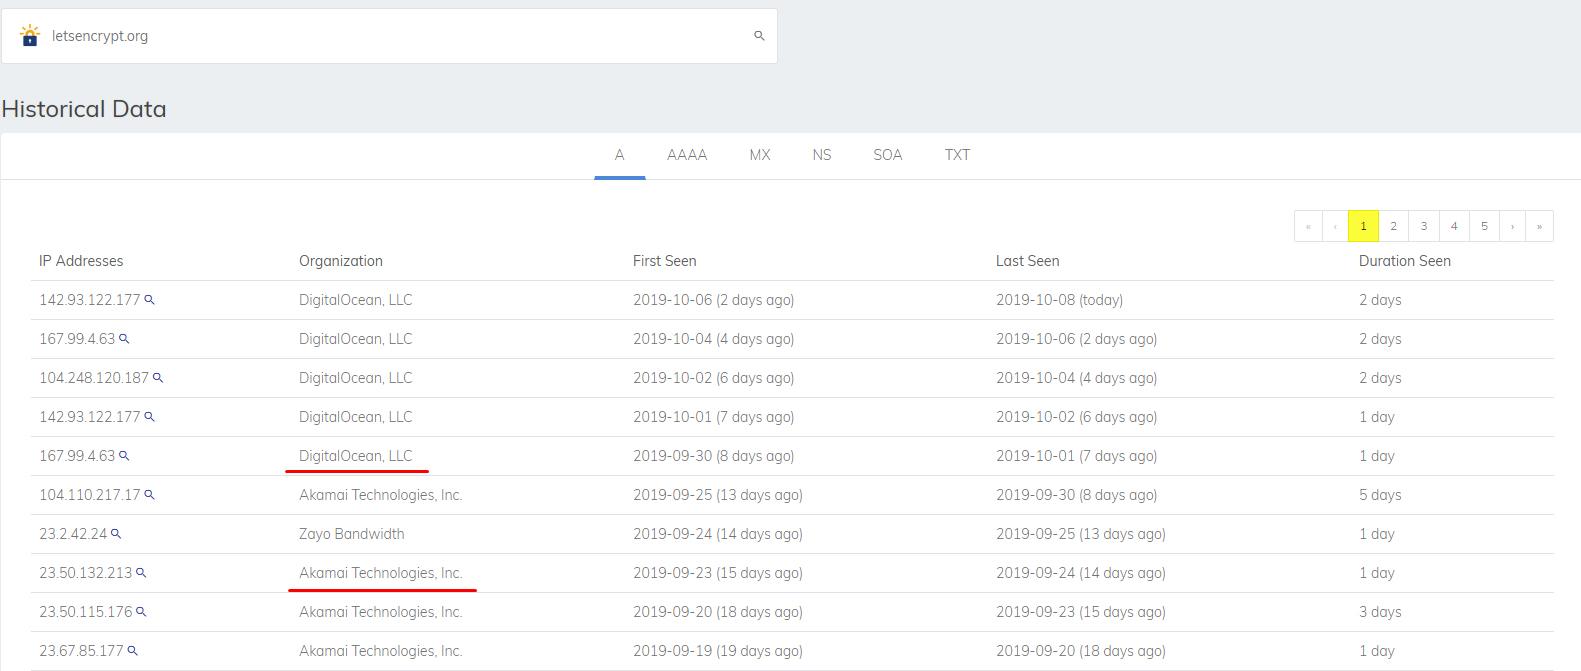Click the lookup icon next to 104.110.217.17
Image resolution: width=1581 pixels, height=671 pixels.
click(x=149, y=495)
